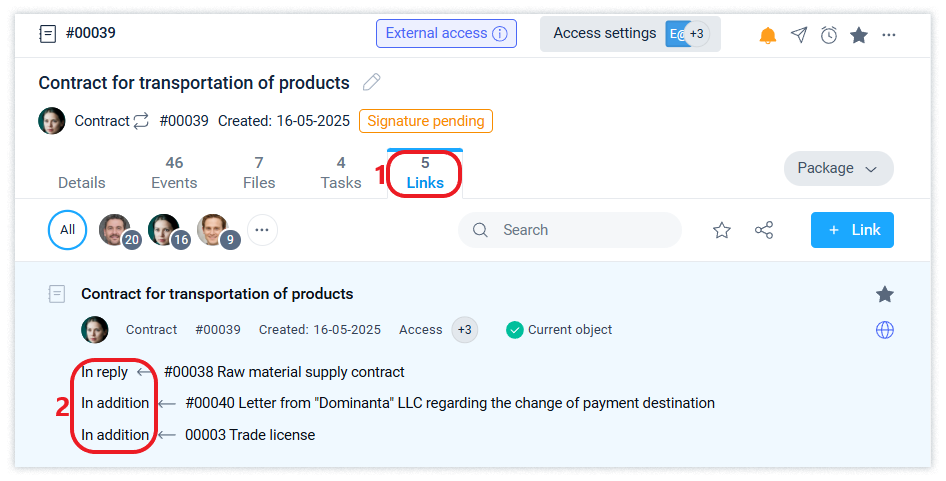Open the External access button
The width and height of the screenshot is (946, 481).
point(446,33)
